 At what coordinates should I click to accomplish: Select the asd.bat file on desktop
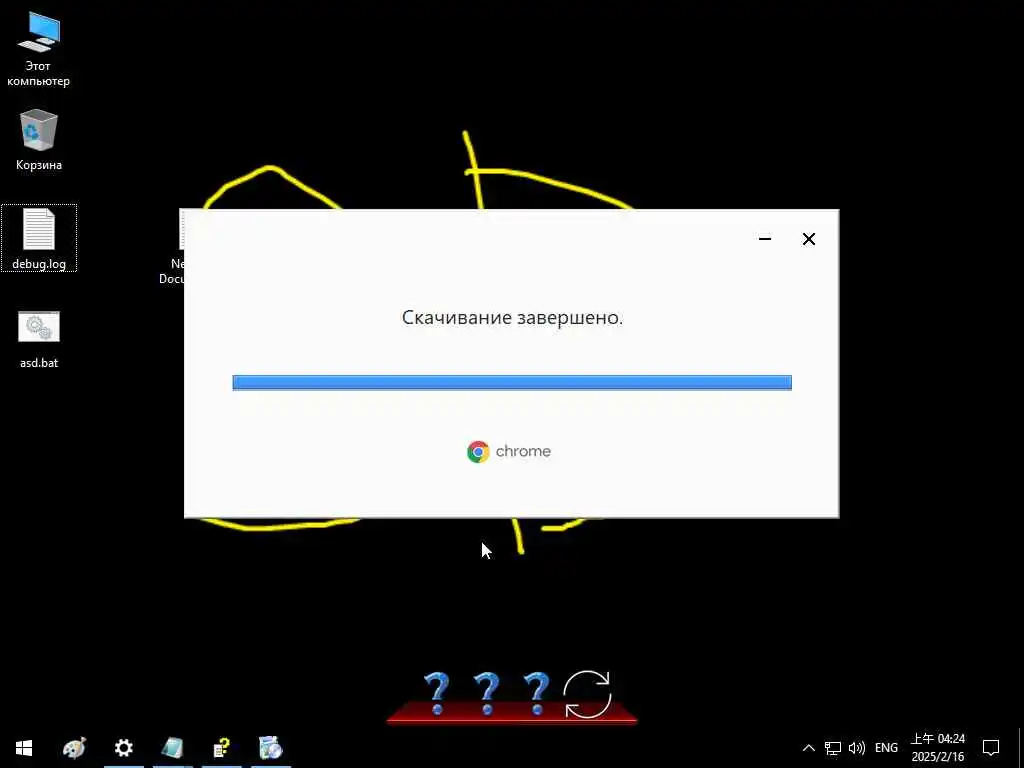click(39, 340)
